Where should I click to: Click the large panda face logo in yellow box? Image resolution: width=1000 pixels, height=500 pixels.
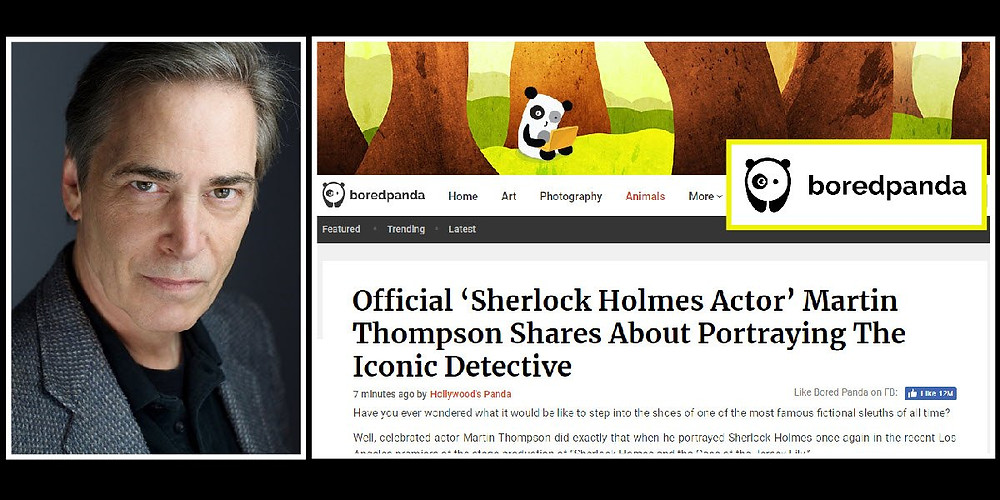tap(767, 185)
